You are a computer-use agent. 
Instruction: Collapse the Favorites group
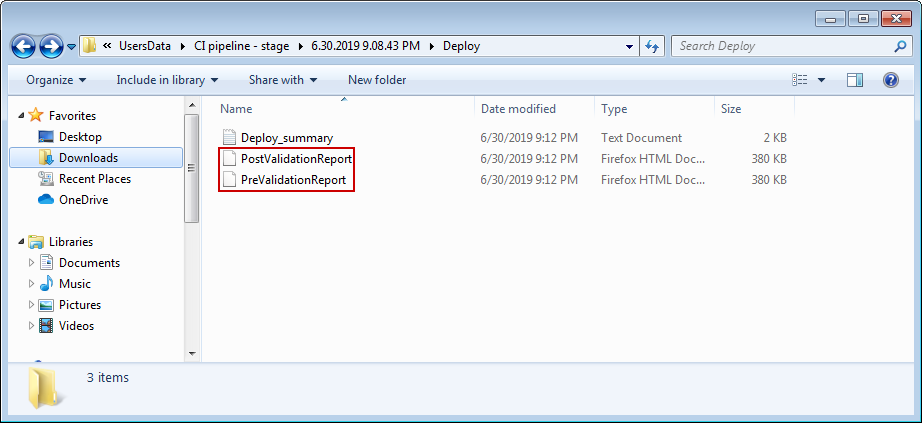(x=22, y=116)
